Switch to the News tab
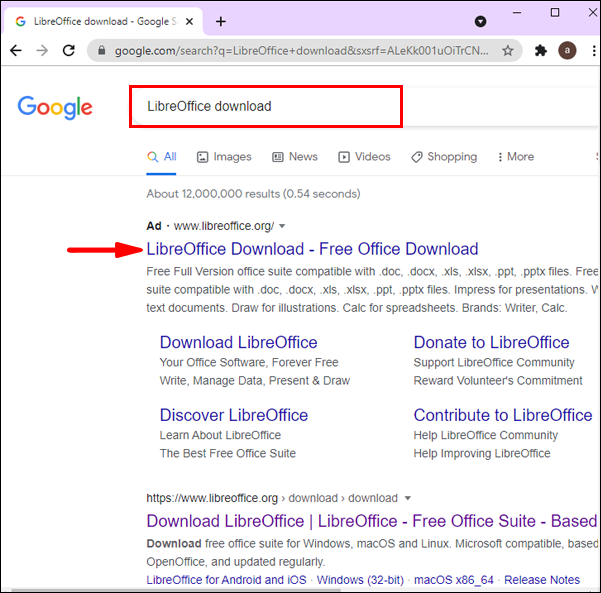601x593 pixels. pyautogui.click(x=295, y=157)
